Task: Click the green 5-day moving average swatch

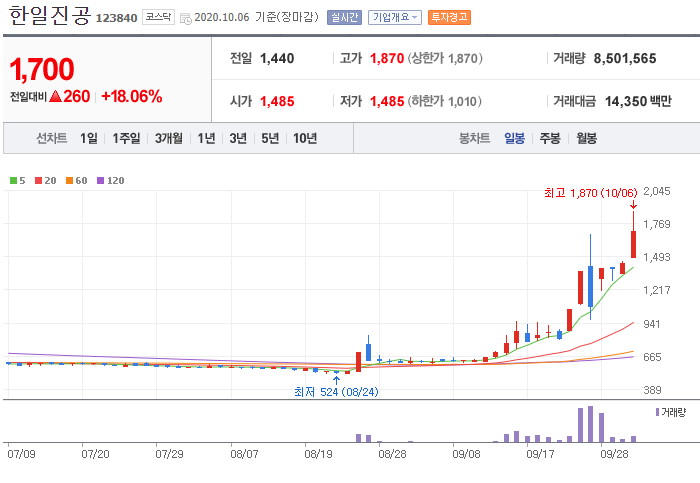Action: [x=13, y=180]
